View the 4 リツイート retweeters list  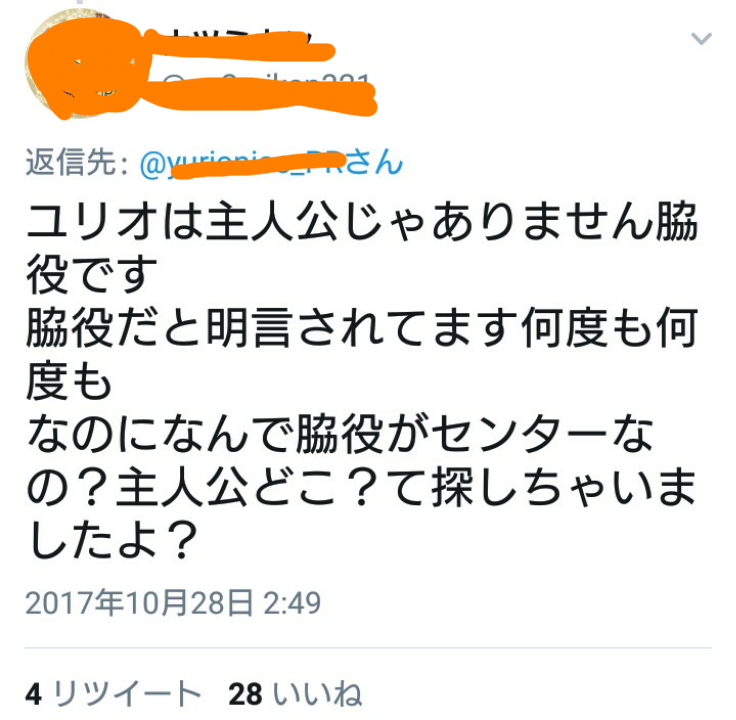click(113, 694)
